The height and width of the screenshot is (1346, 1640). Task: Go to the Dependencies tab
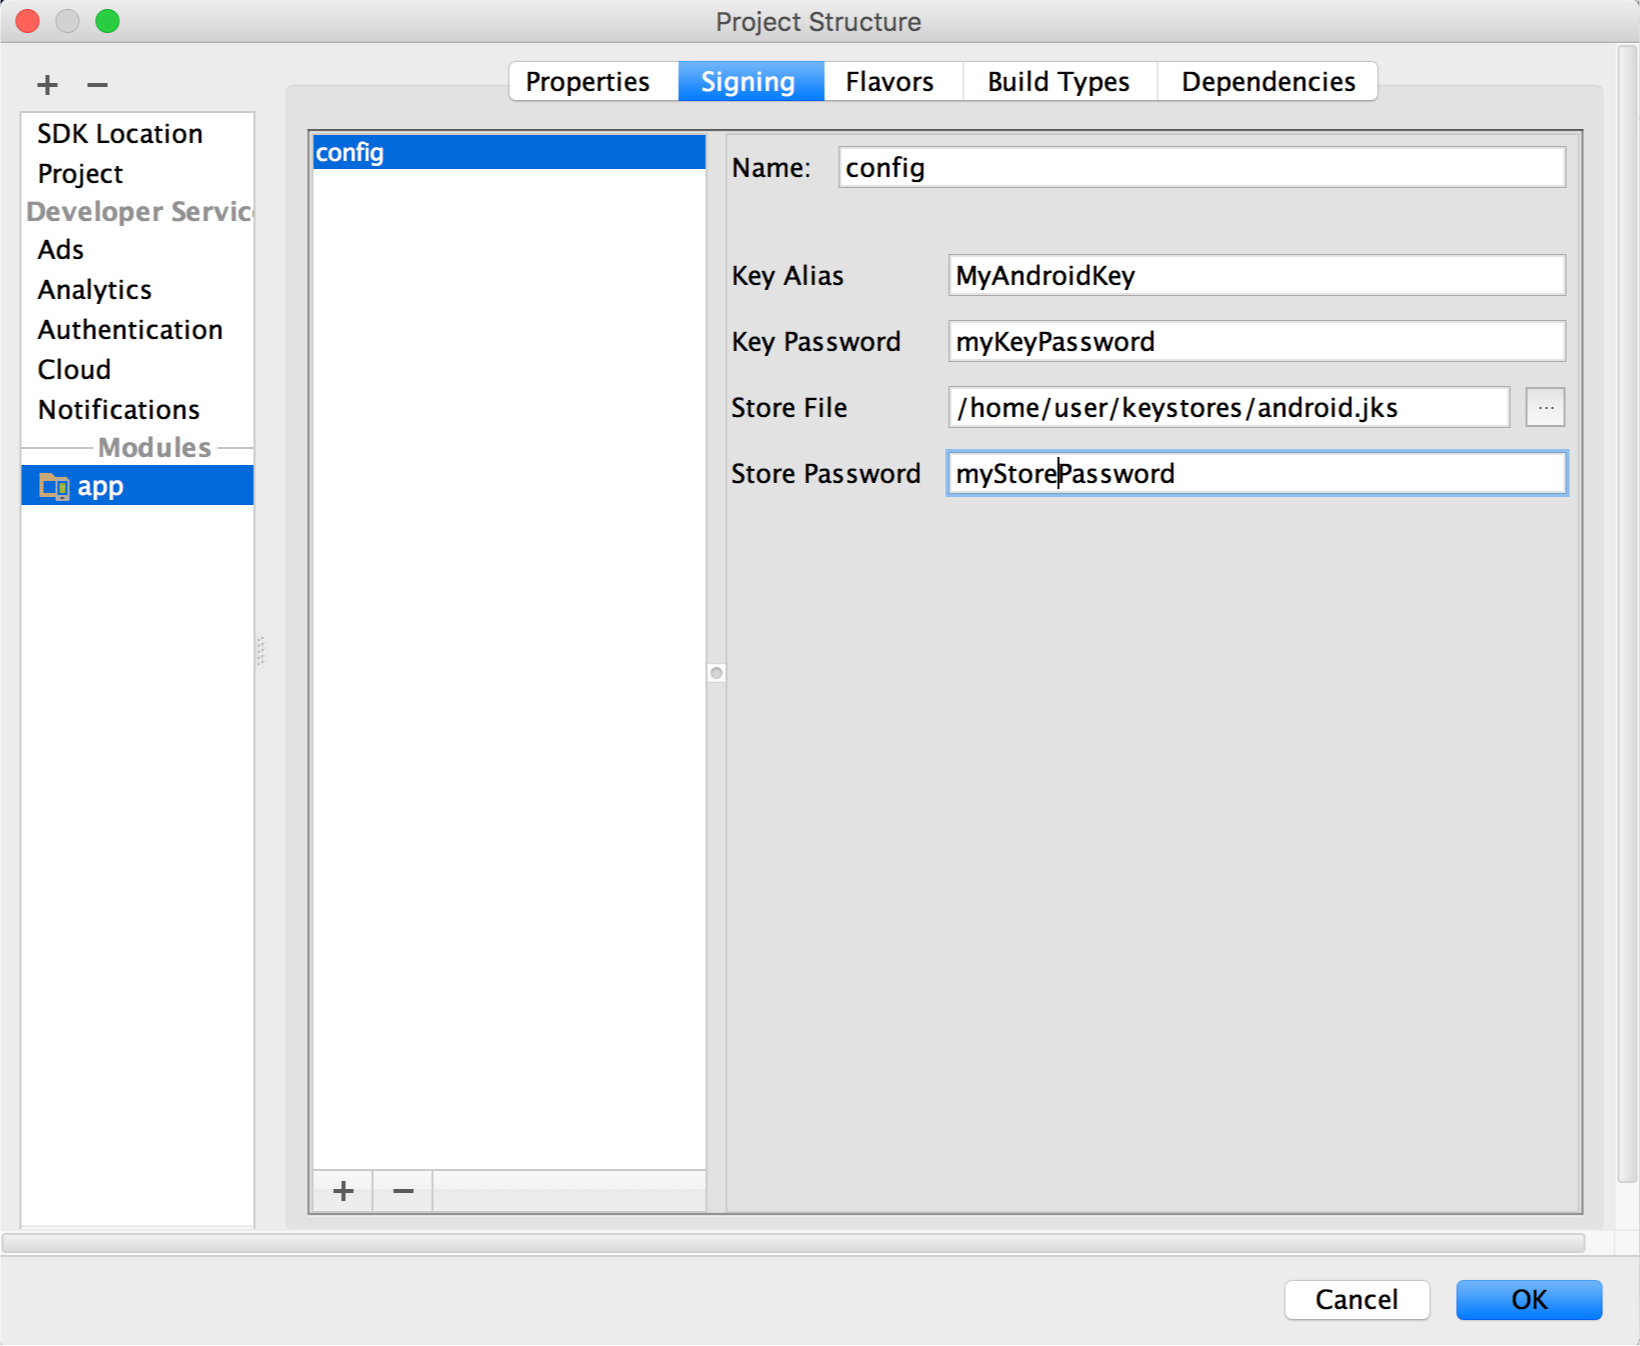[x=1267, y=82]
